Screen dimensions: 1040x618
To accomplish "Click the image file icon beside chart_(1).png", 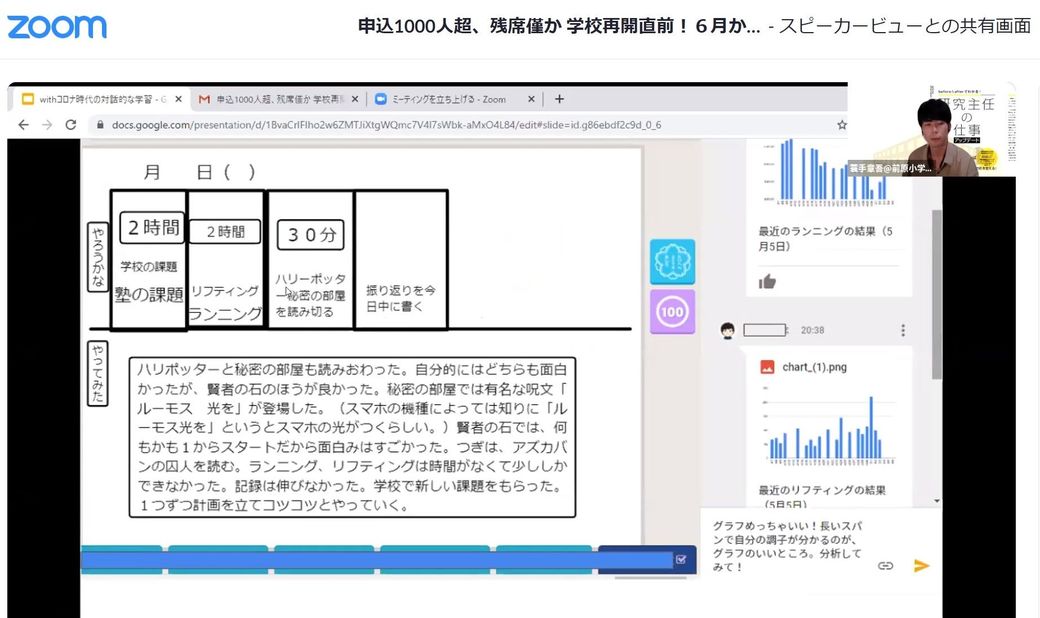I will 767,367.
